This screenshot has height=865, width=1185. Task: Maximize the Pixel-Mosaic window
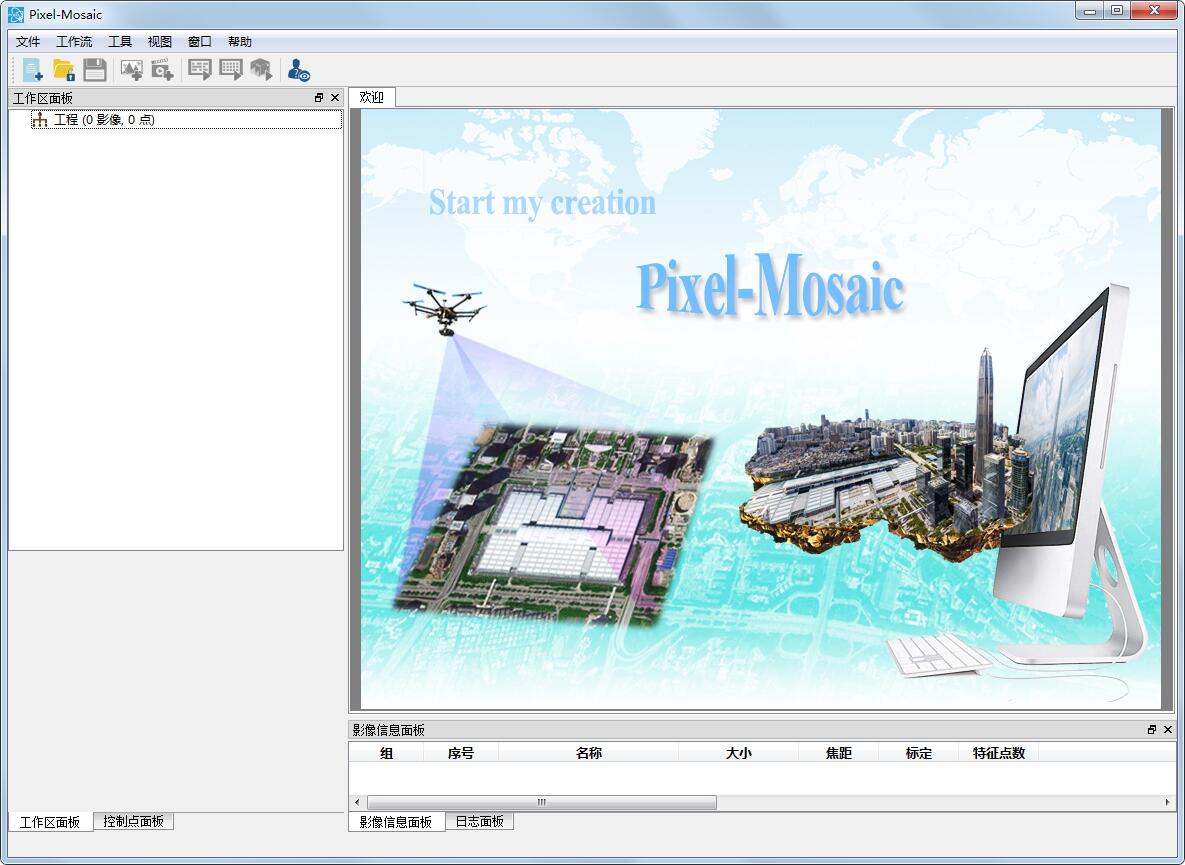(1117, 11)
